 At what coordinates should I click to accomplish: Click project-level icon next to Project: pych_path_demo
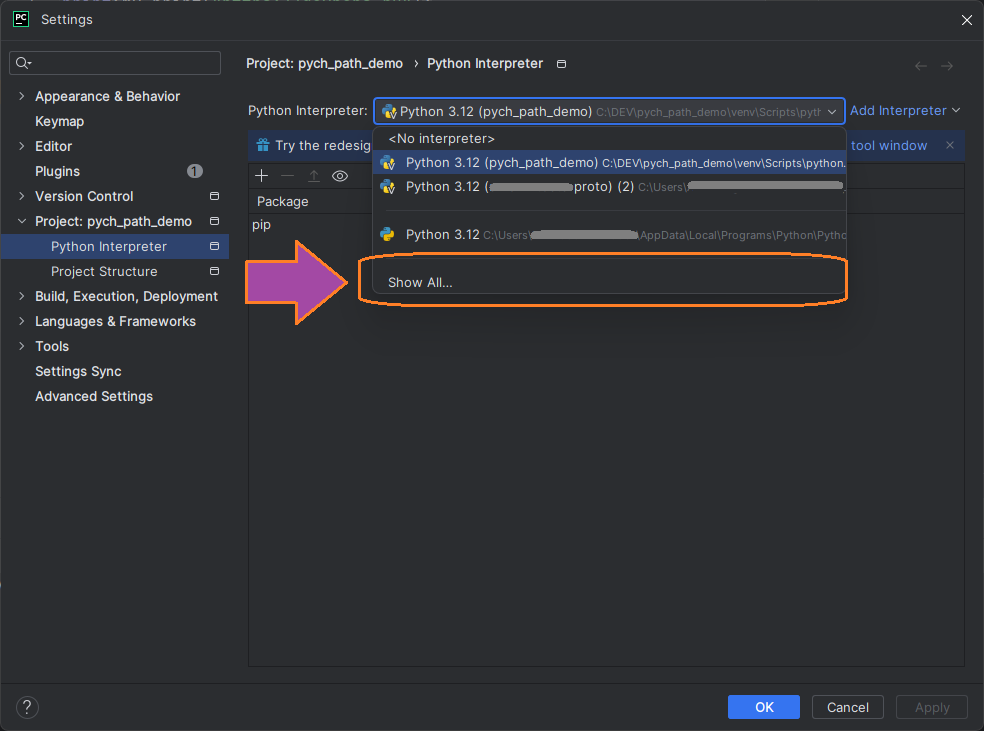tap(214, 221)
